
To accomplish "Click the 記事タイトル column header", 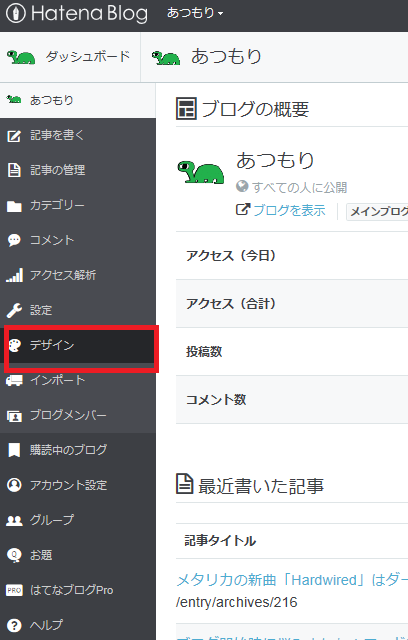I will (220, 541).
